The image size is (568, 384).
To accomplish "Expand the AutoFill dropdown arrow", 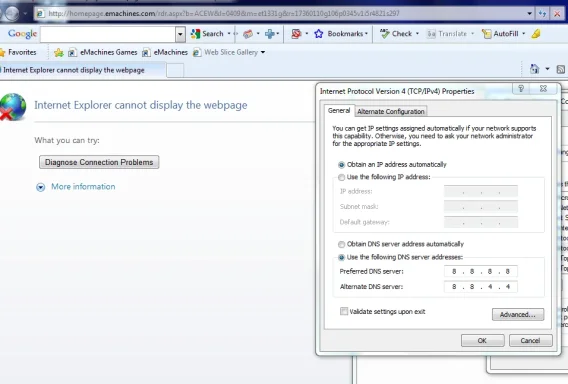I will point(523,34).
